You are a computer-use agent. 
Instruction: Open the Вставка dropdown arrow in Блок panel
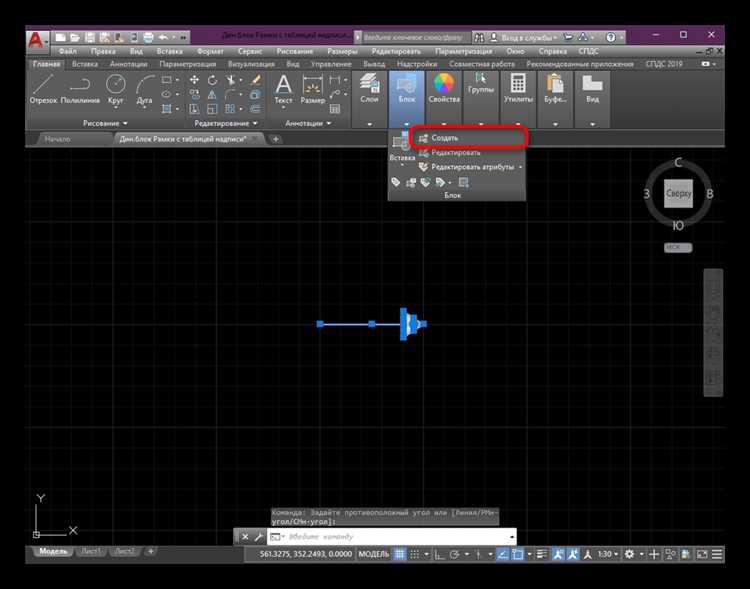point(402,165)
